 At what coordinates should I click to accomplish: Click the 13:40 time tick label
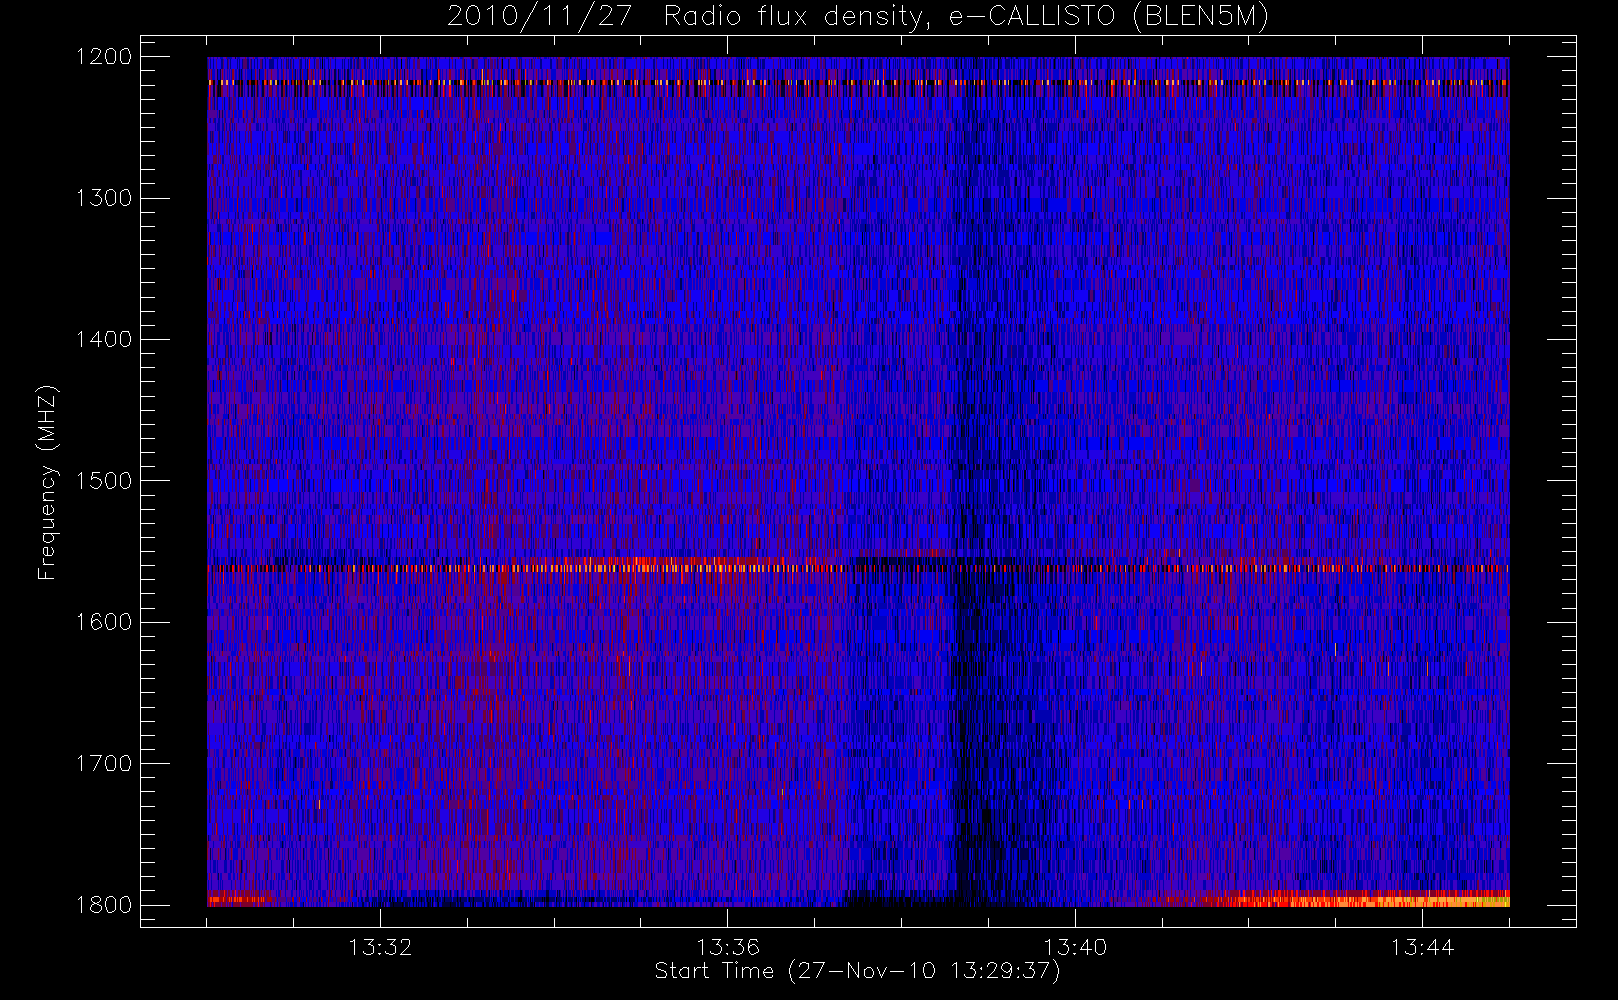(x=1075, y=947)
